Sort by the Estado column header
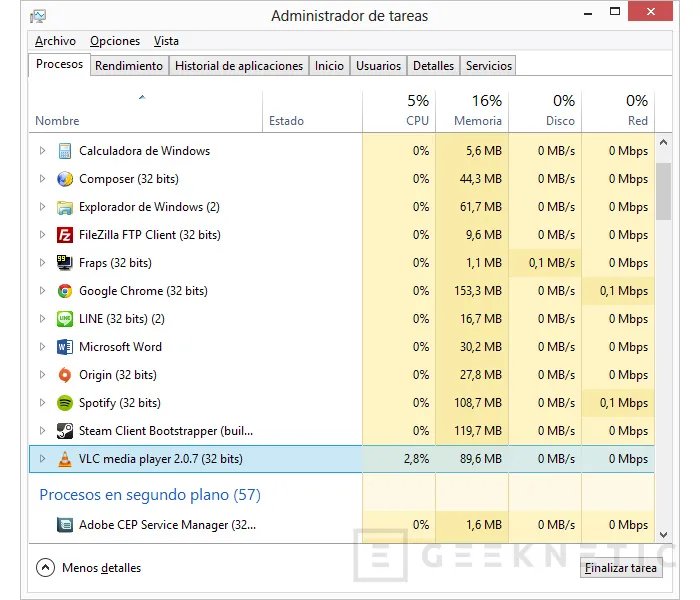The width and height of the screenshot is (700, 600). click(312, 112)
